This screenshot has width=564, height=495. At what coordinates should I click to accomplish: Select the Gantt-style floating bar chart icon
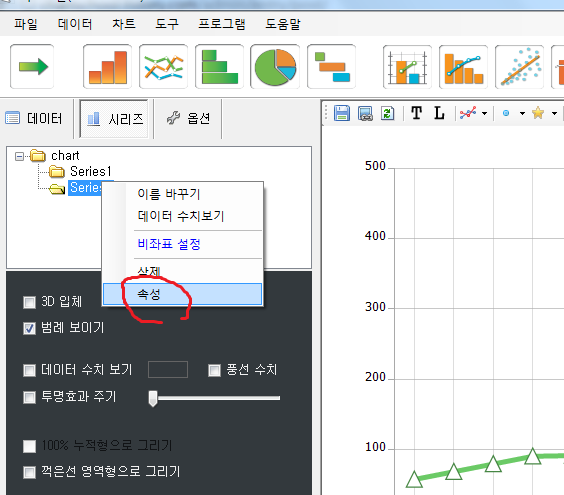pyautogui.click(x=331, y=67)
